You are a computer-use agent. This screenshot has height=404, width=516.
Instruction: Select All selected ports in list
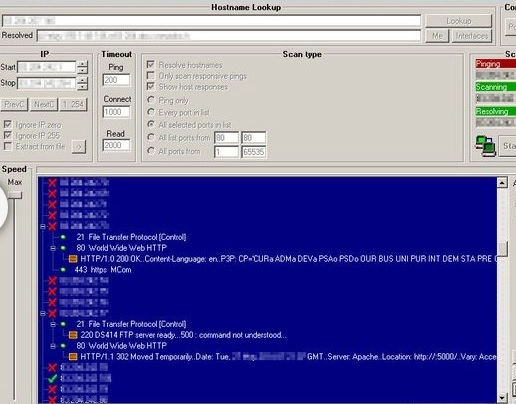tap(151, 124)
